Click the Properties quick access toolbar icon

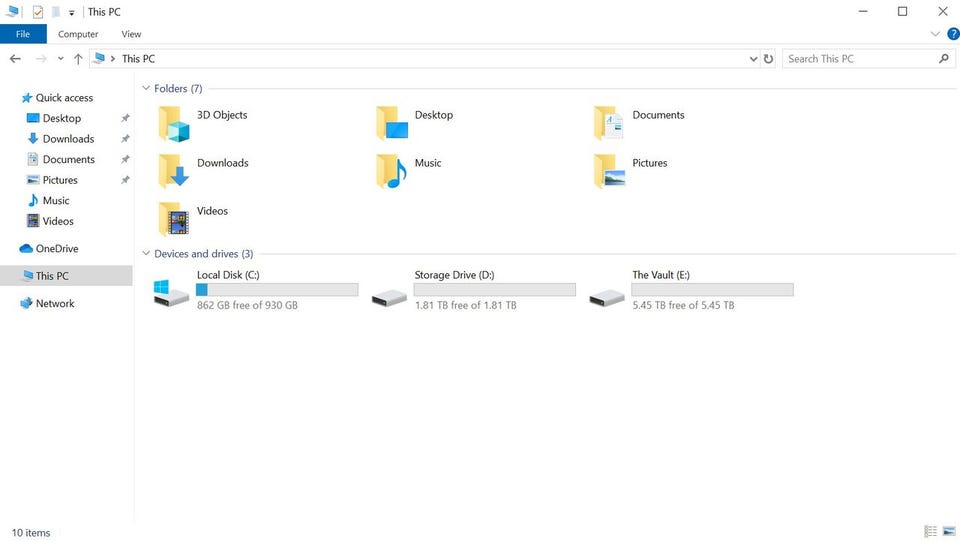(x=38, y=12)
